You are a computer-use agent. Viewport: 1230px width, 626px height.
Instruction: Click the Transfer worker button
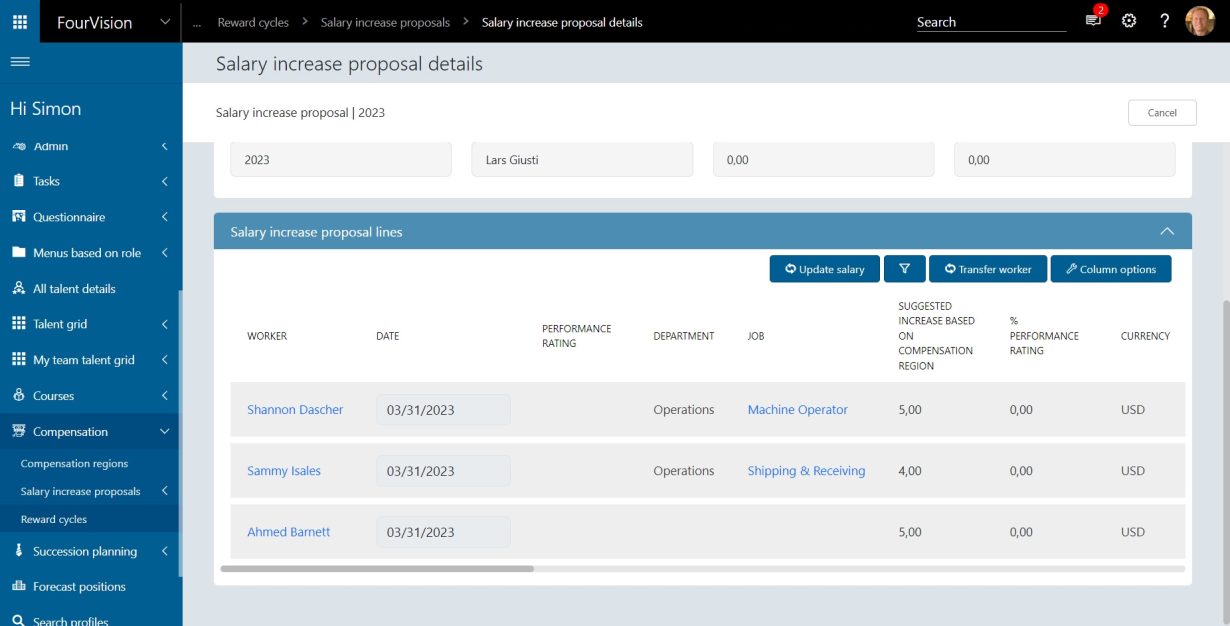pyautogui.click(x=988, y=268)
